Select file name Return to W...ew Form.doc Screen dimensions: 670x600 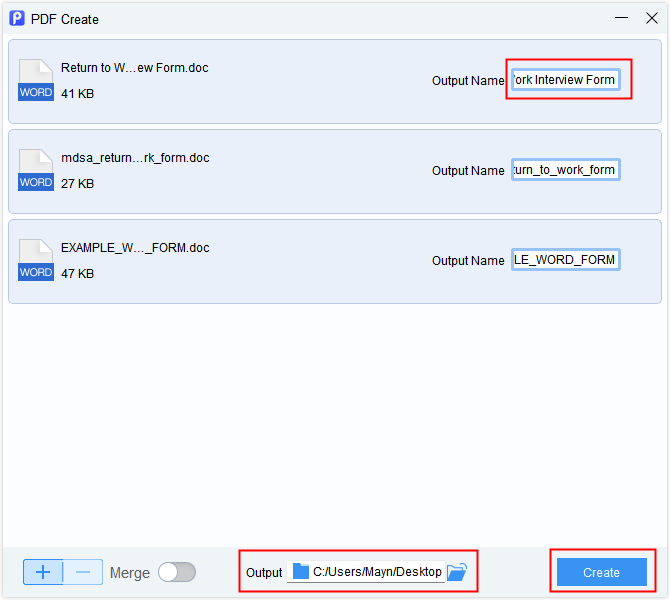135,68
